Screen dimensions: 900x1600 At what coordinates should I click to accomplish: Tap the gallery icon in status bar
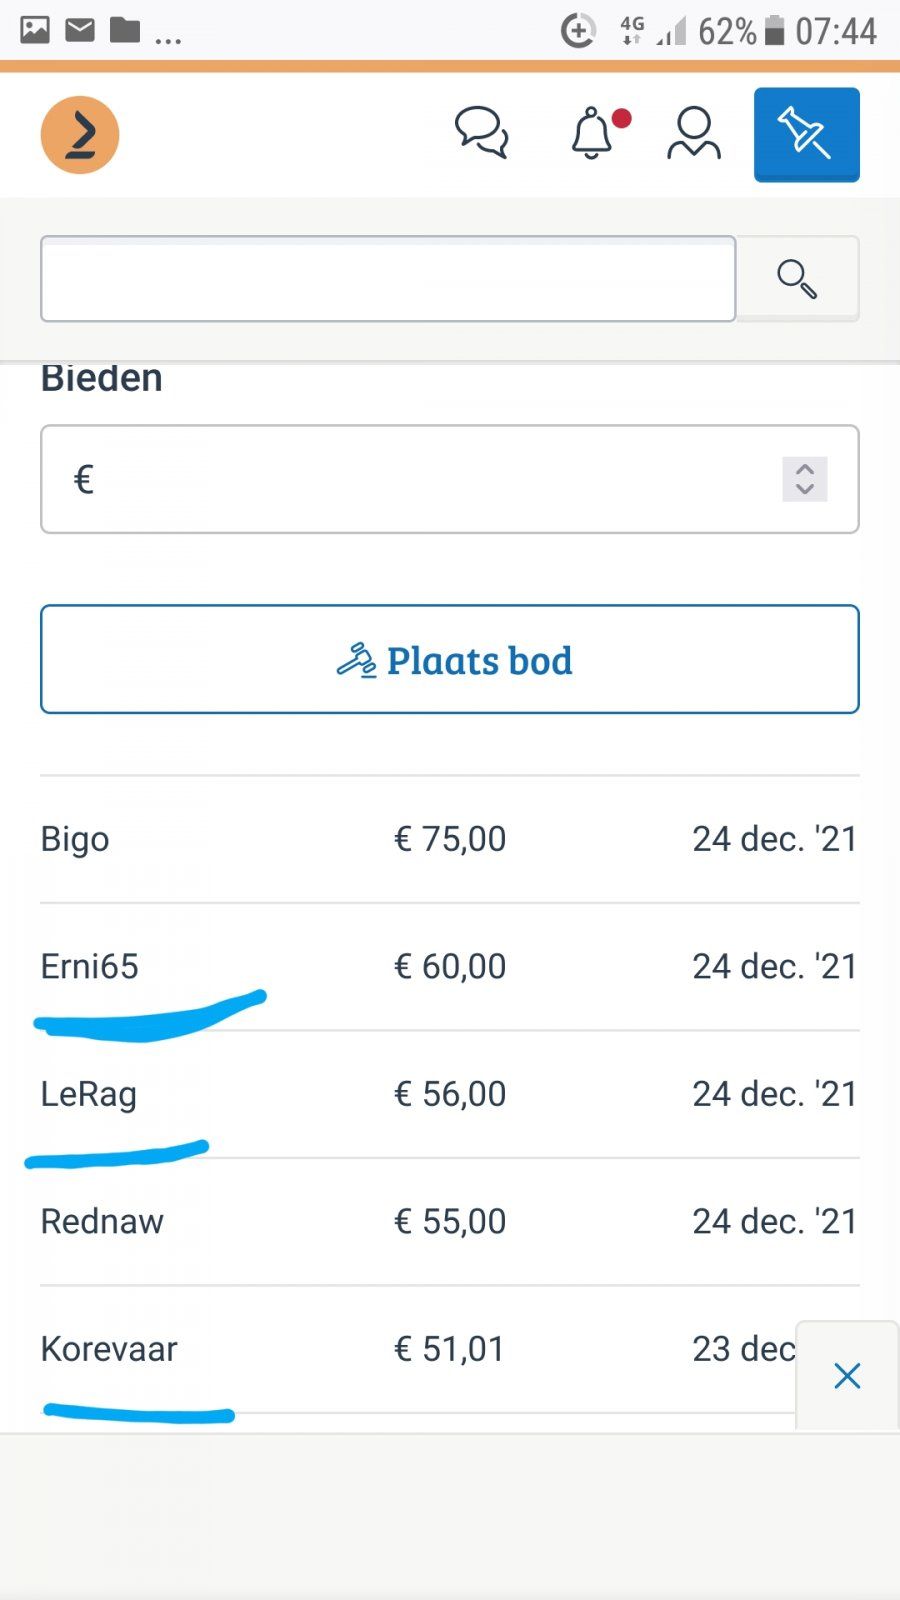[x=35, y=30]
